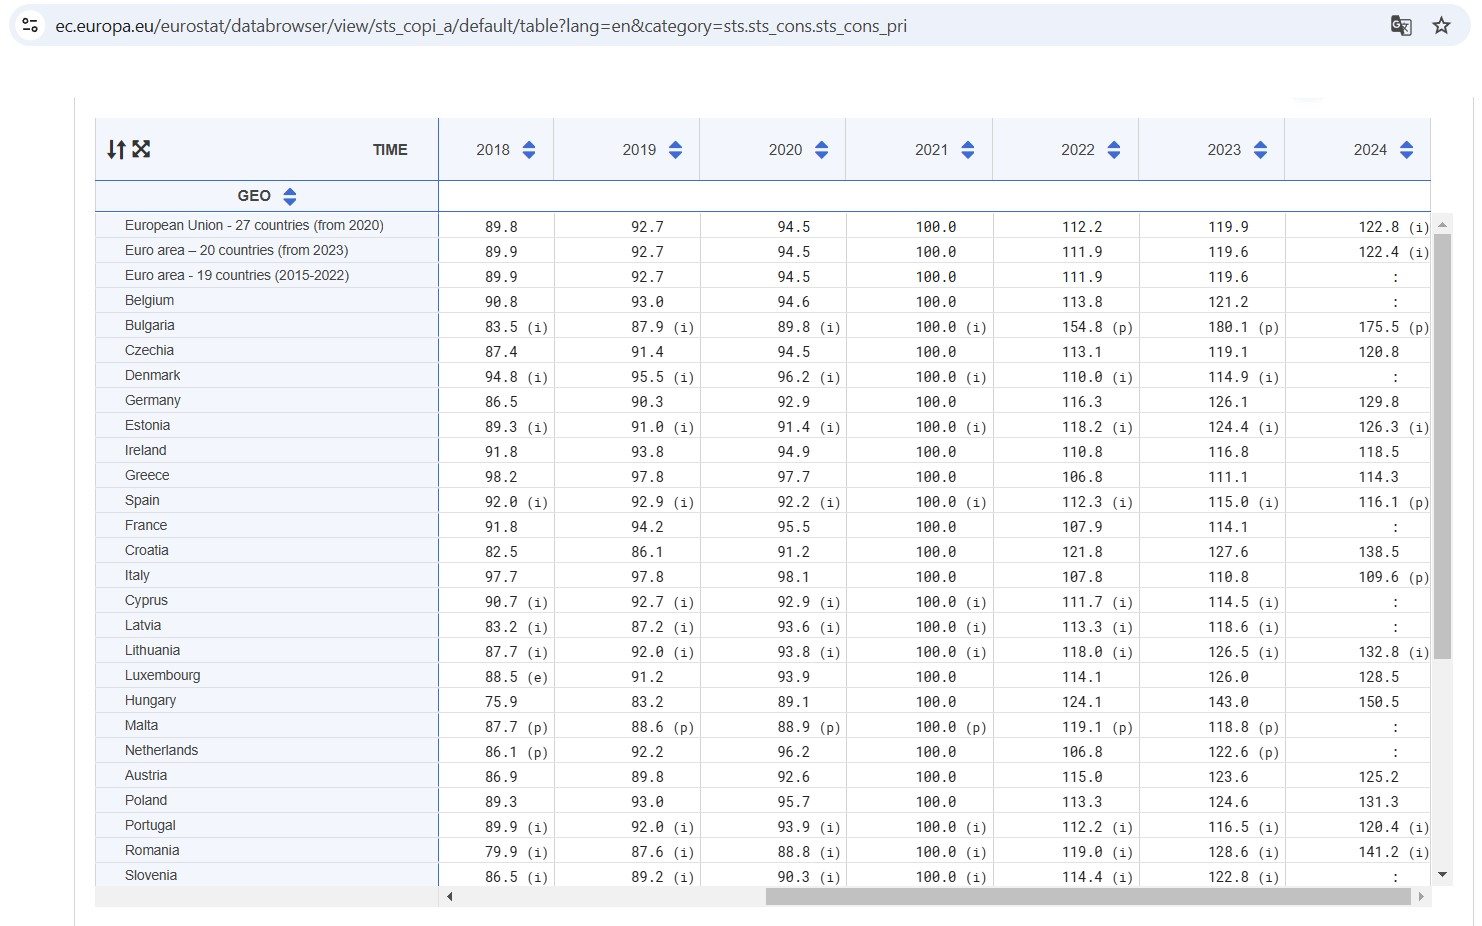Viewport: 1482px width, 926px height.
Task: Open the browser translate page icon
Action: [1401, 26]
